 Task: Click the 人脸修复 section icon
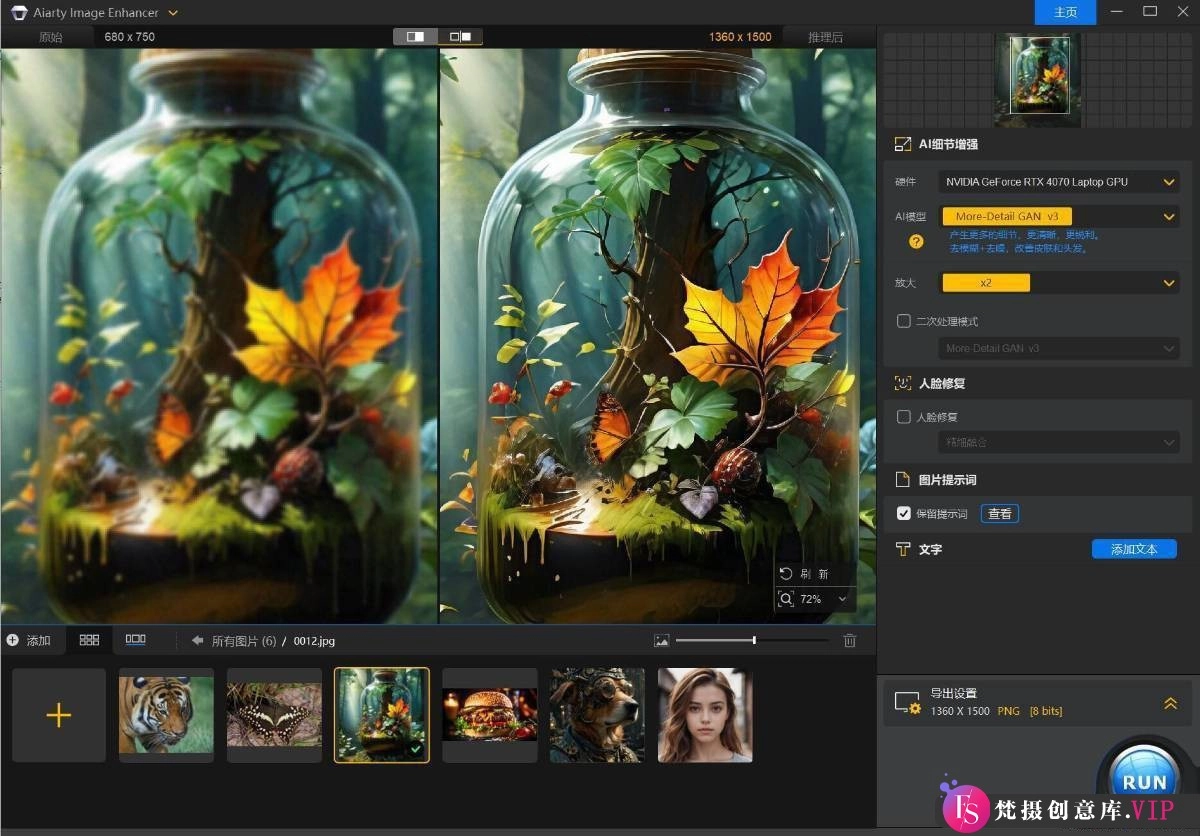coord(903,383)
